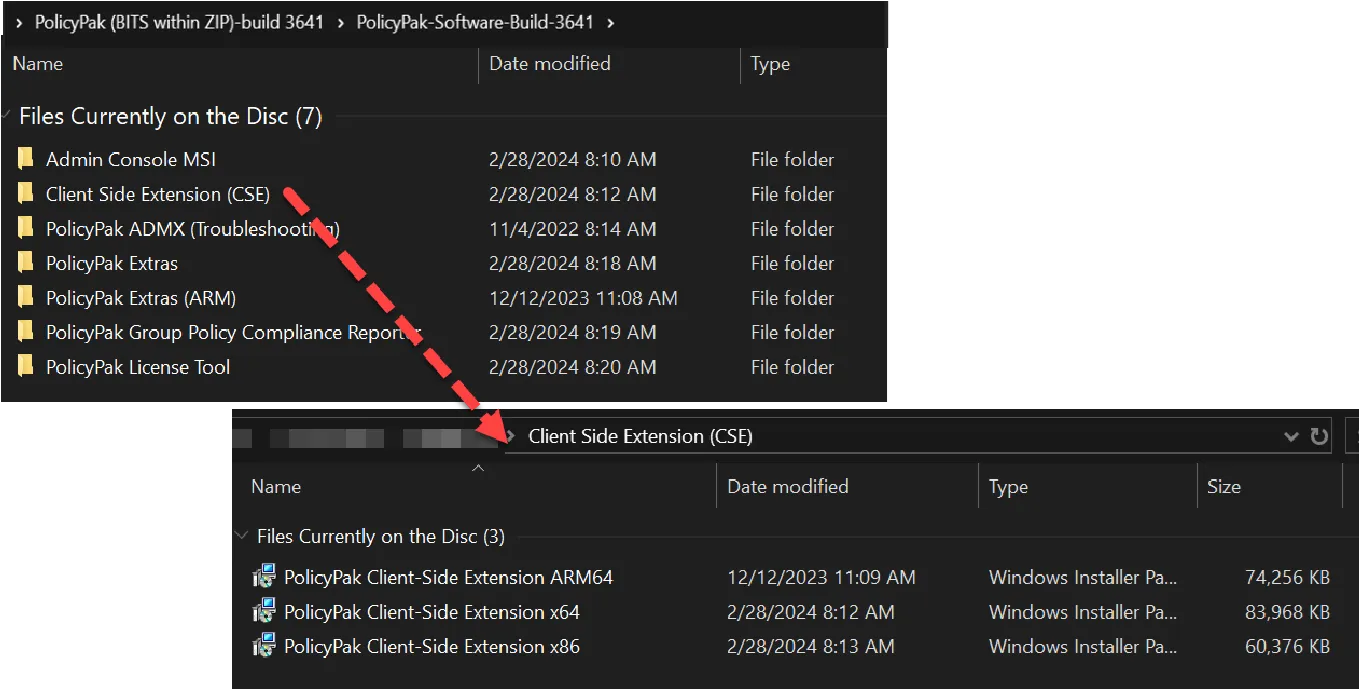Click the size value '74,256 KB'

pyautogui.click(x=1287, y=577)
